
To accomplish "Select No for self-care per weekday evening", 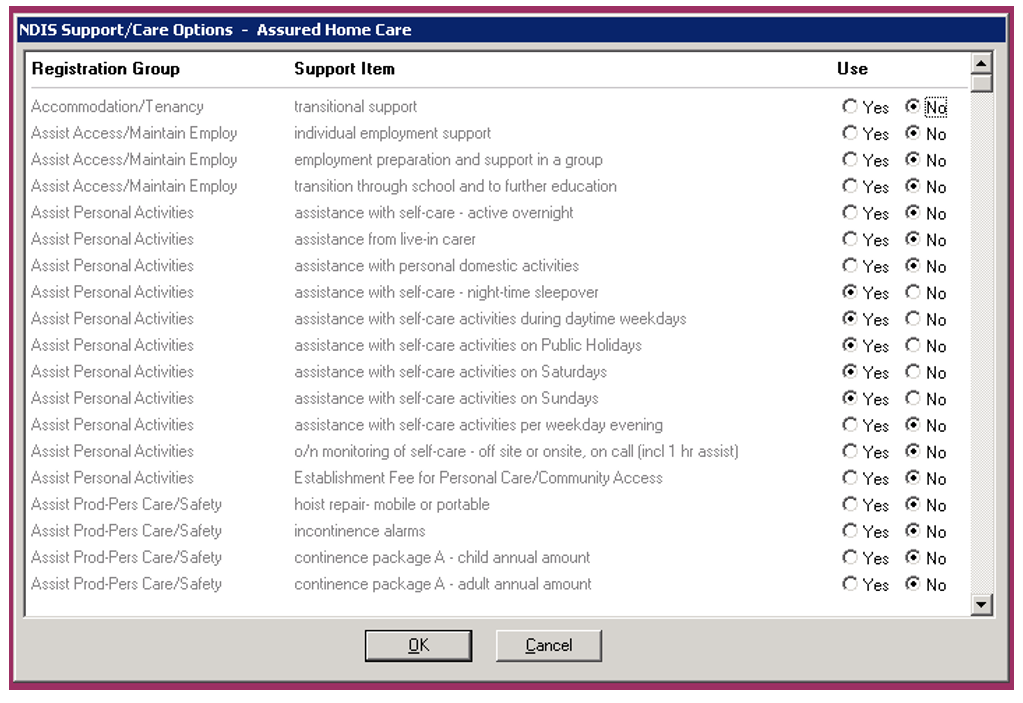I will coord(913,425).
